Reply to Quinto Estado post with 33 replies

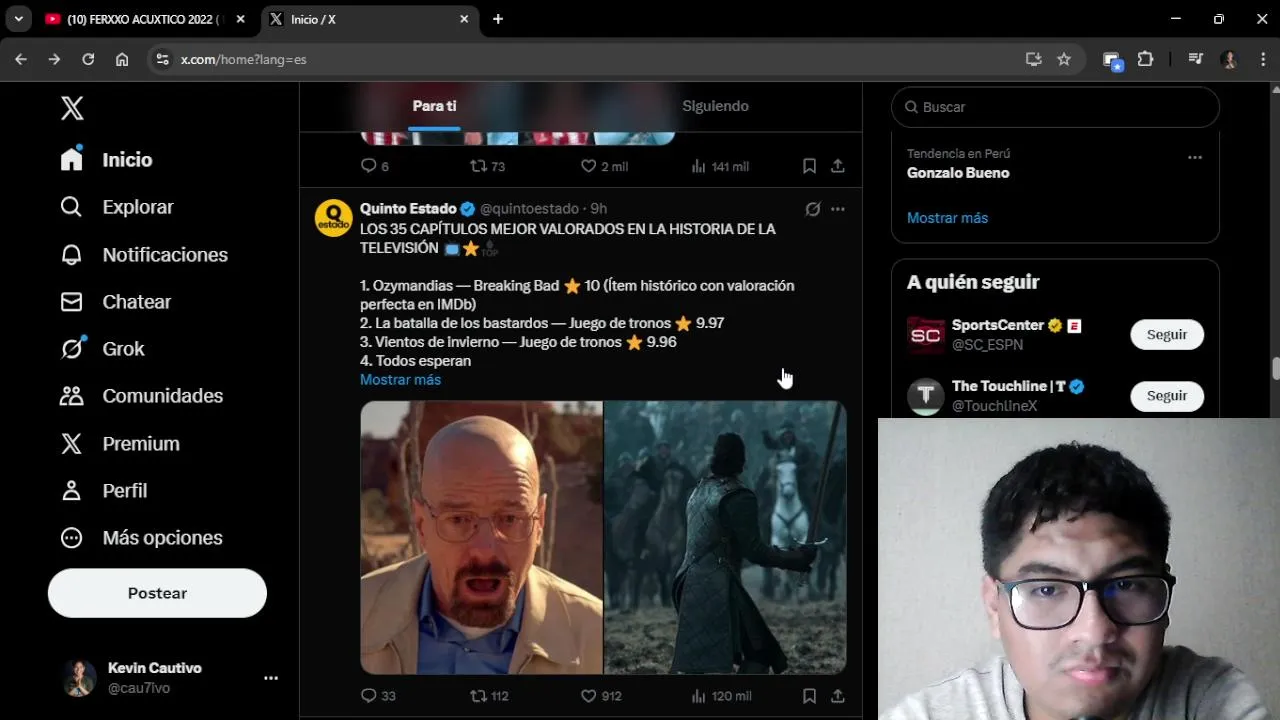pos(368,696)
